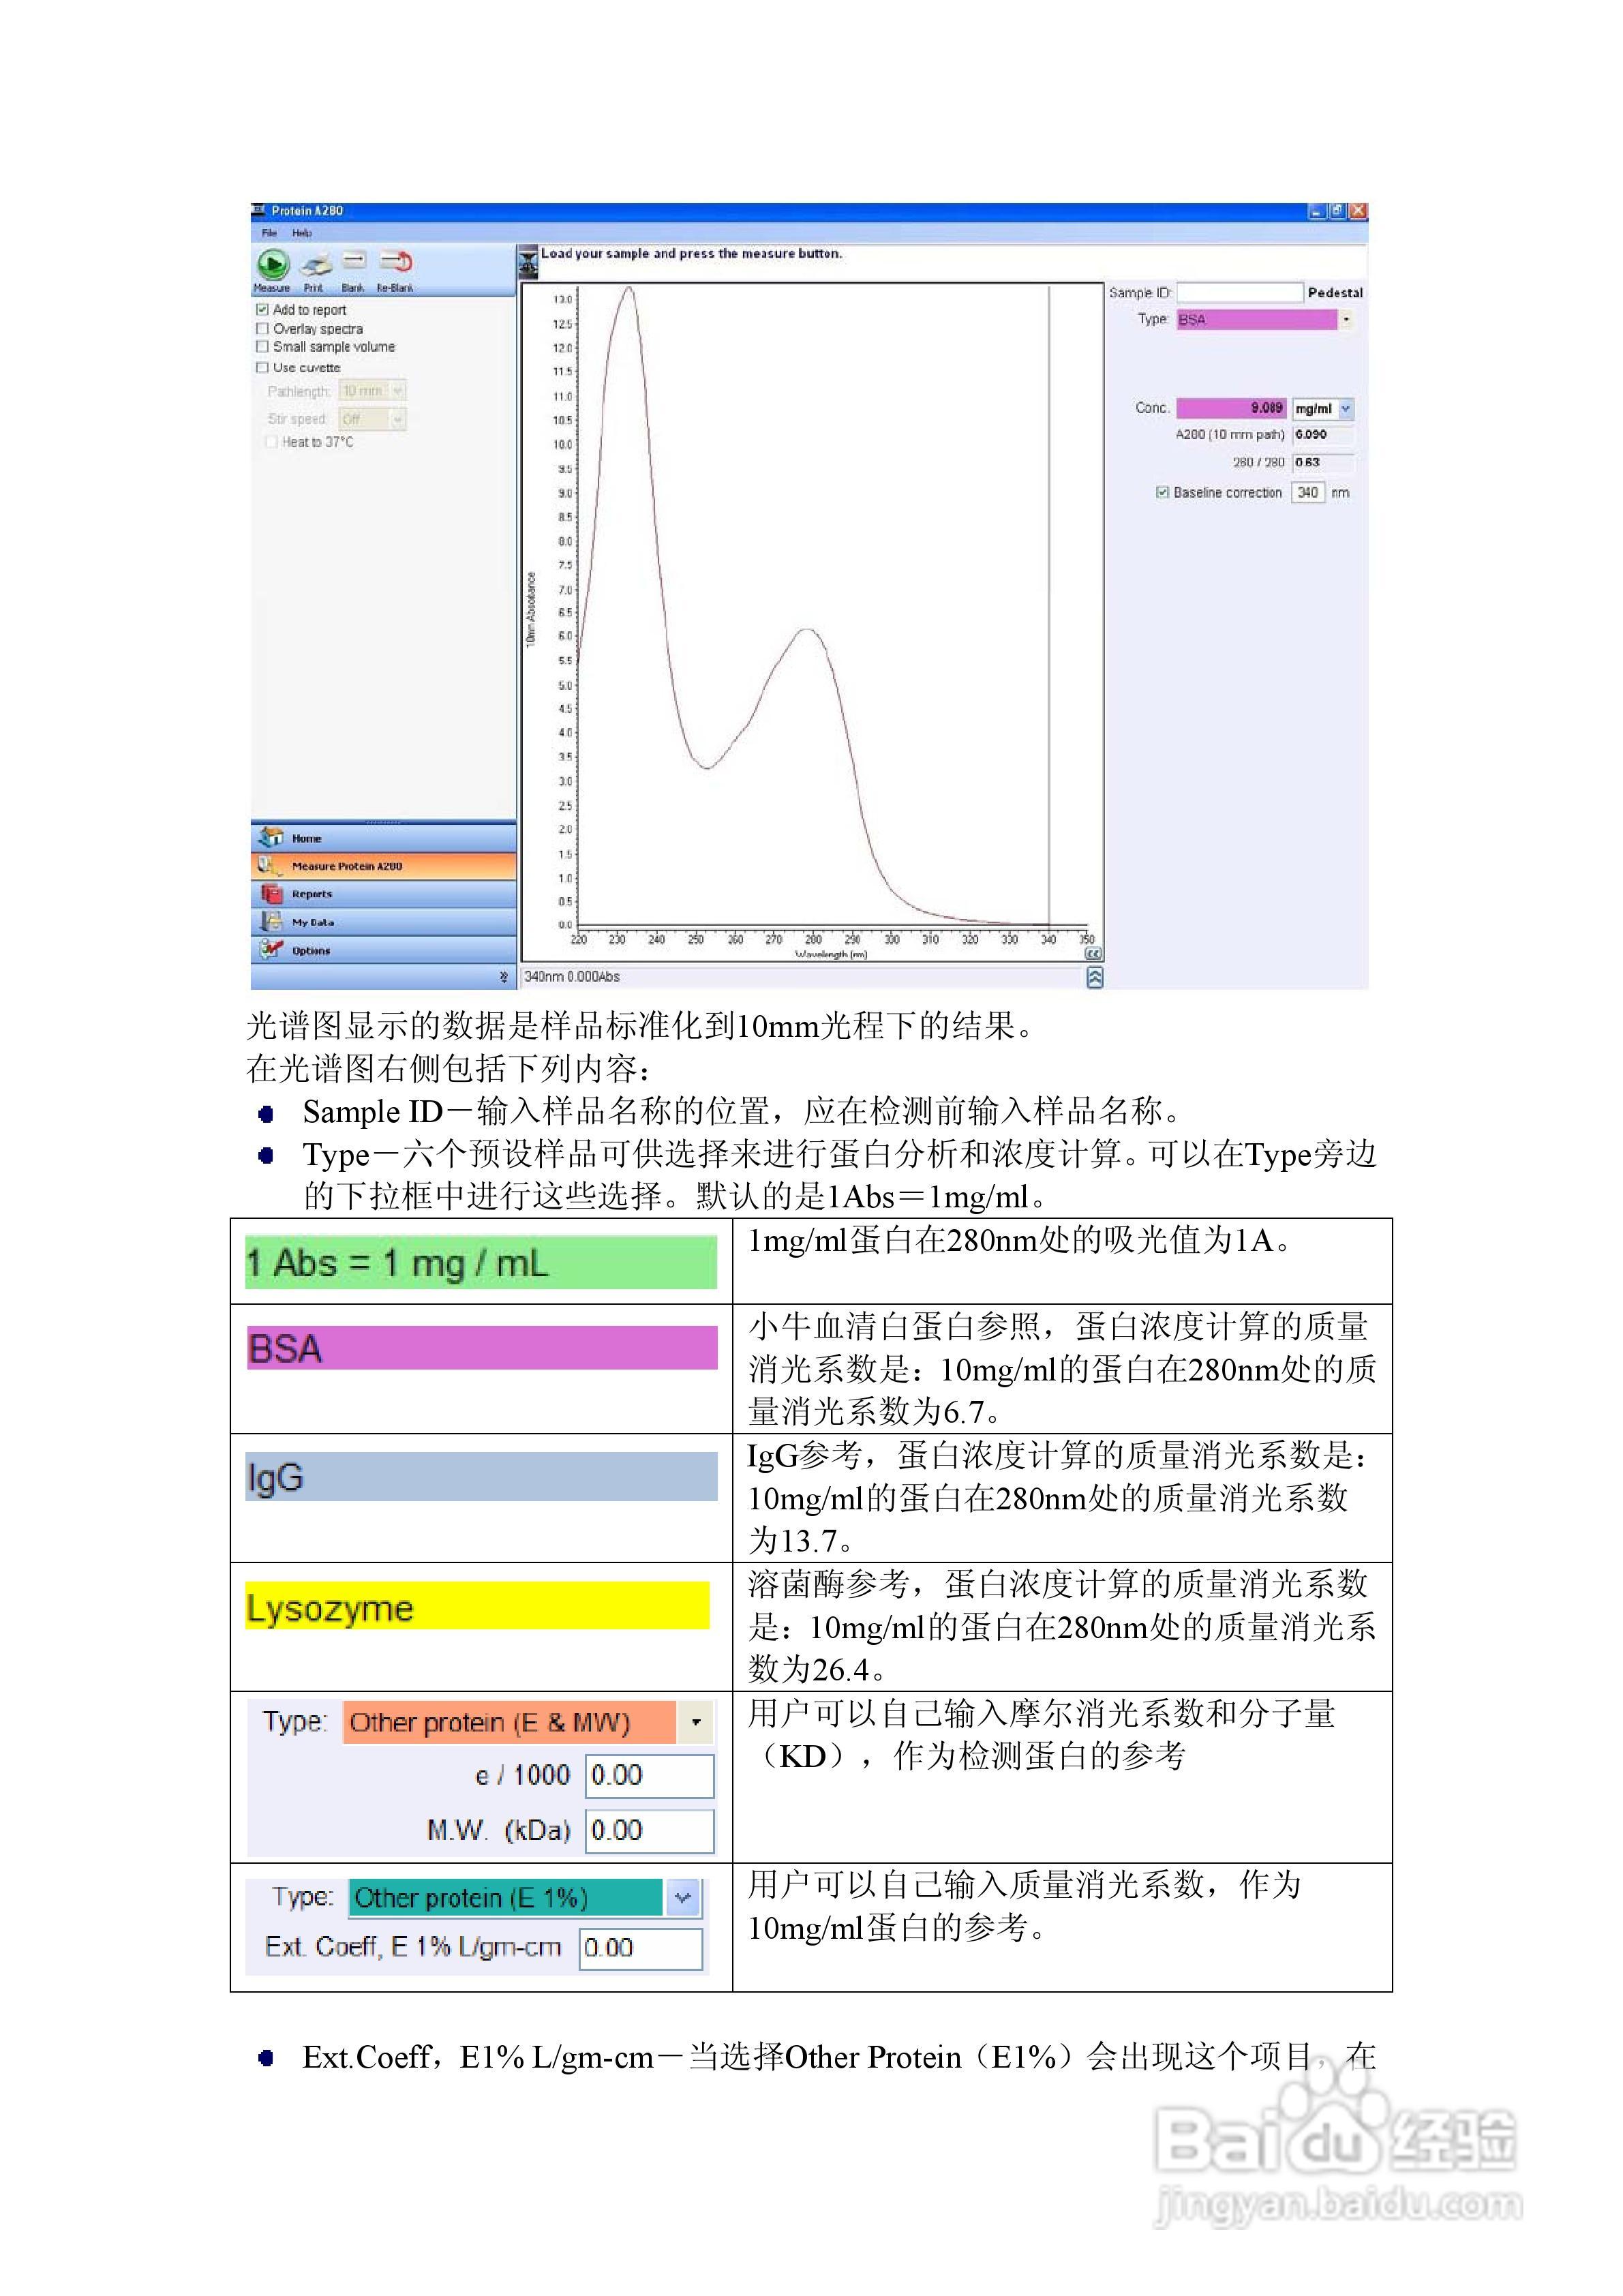Uncheck the Add to report checkbox
1623x2296 pixels.
(263, 310)
